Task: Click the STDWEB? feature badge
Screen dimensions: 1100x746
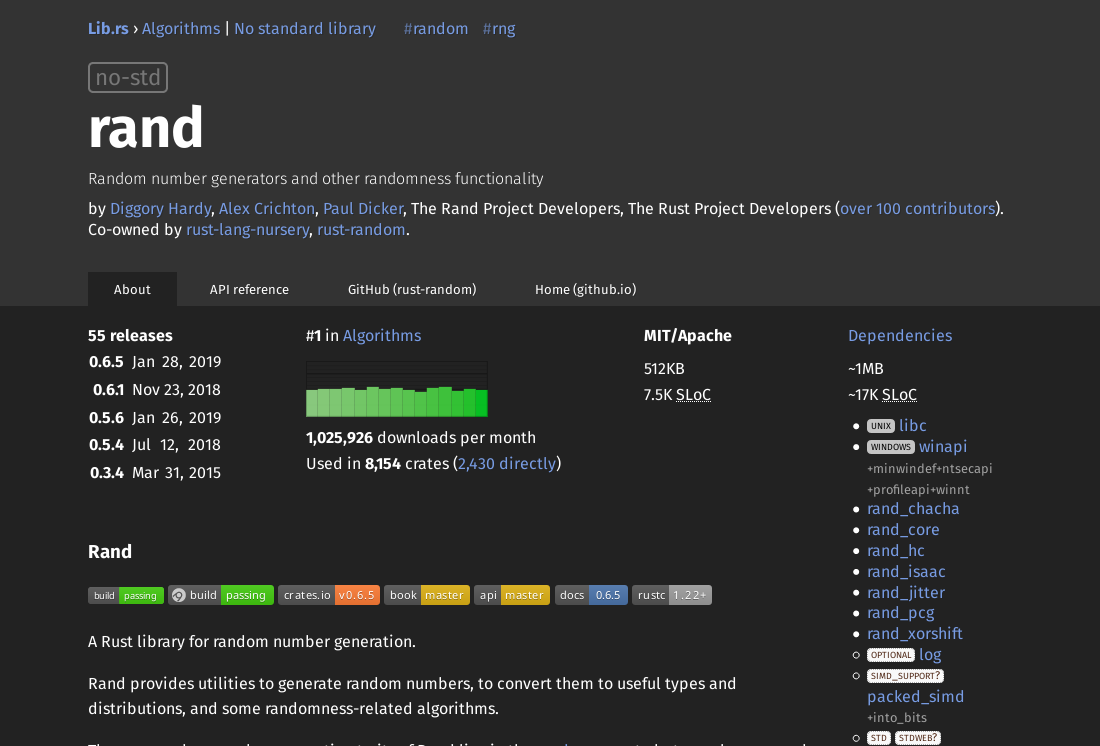Action: [918, 738]
